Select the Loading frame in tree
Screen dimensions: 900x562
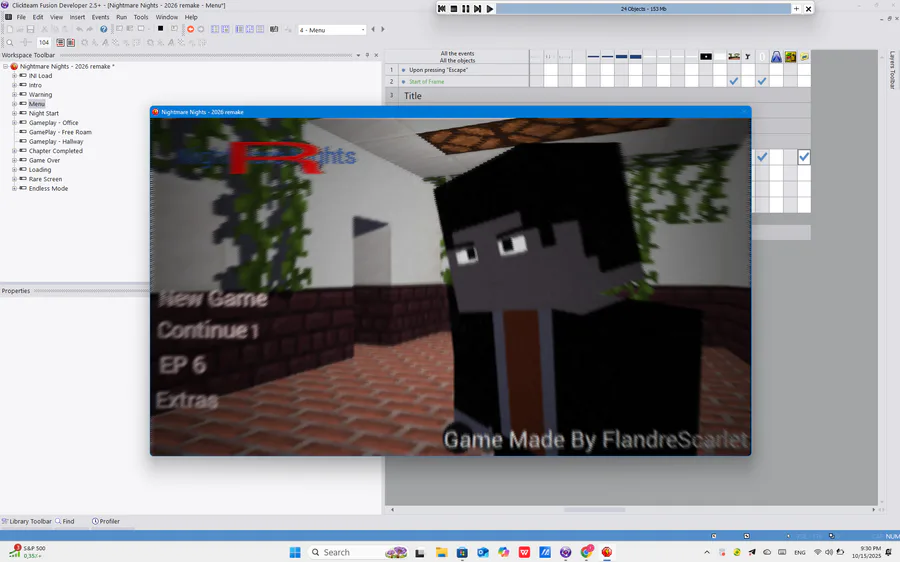[40, 169]
